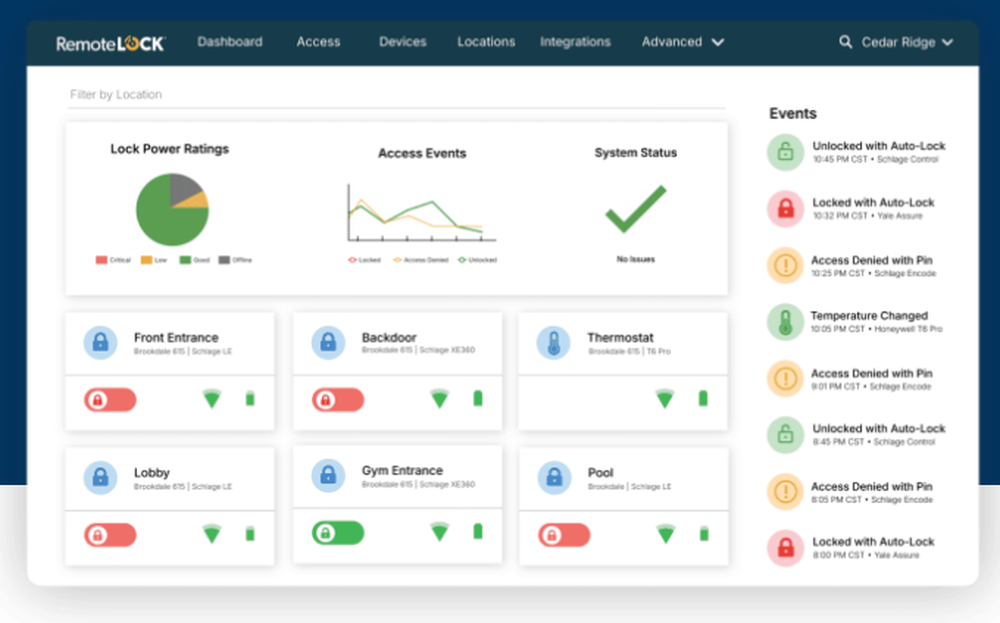The height and width of the screenshot is (623, 1000).
Task: Collapse the Advanced chevron in the navigation
Action: [x=716, y=42]
